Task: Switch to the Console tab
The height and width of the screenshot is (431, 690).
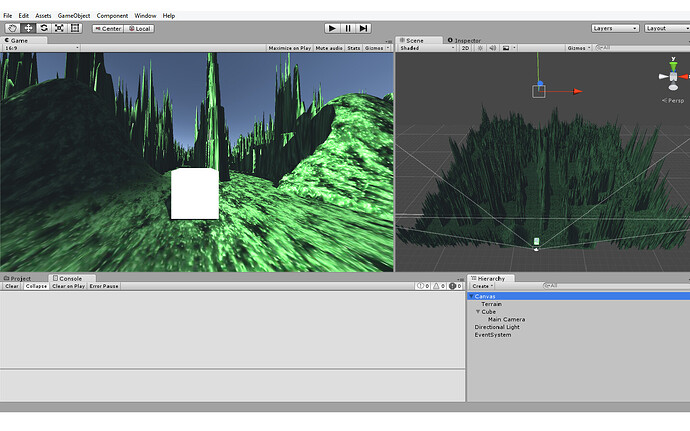Action: click(70, 278)
